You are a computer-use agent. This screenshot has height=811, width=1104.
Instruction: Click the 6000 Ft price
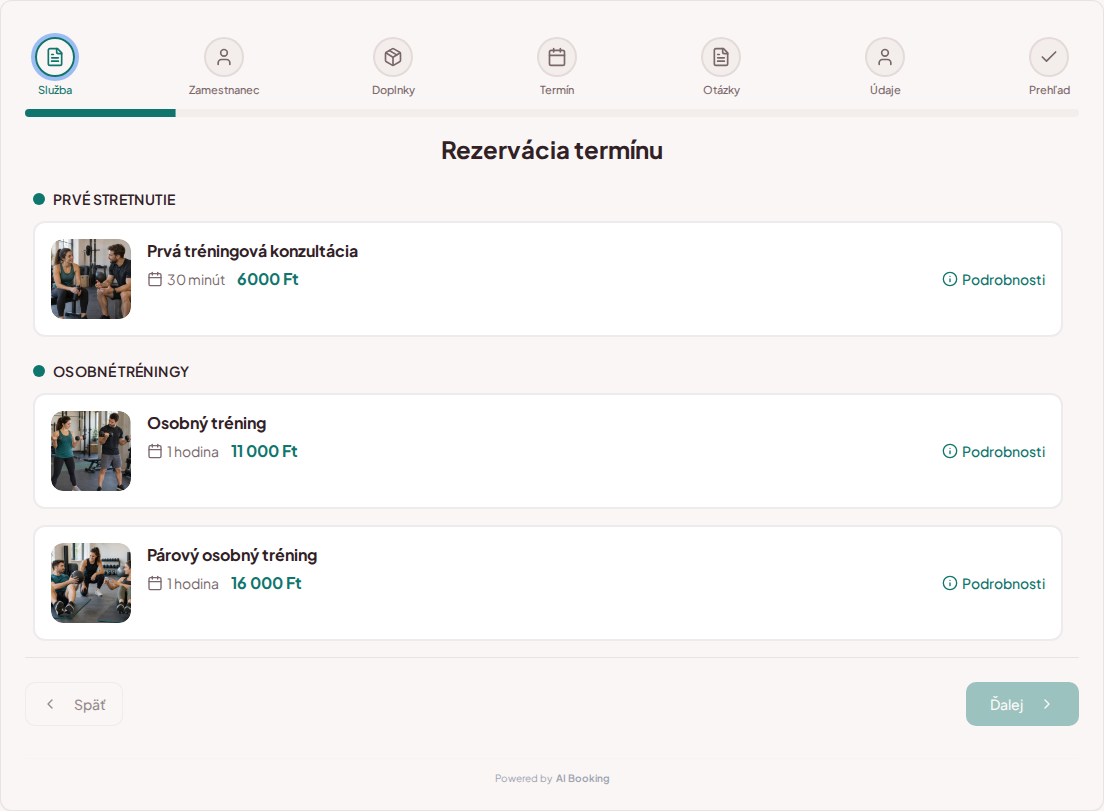(268, 279)
